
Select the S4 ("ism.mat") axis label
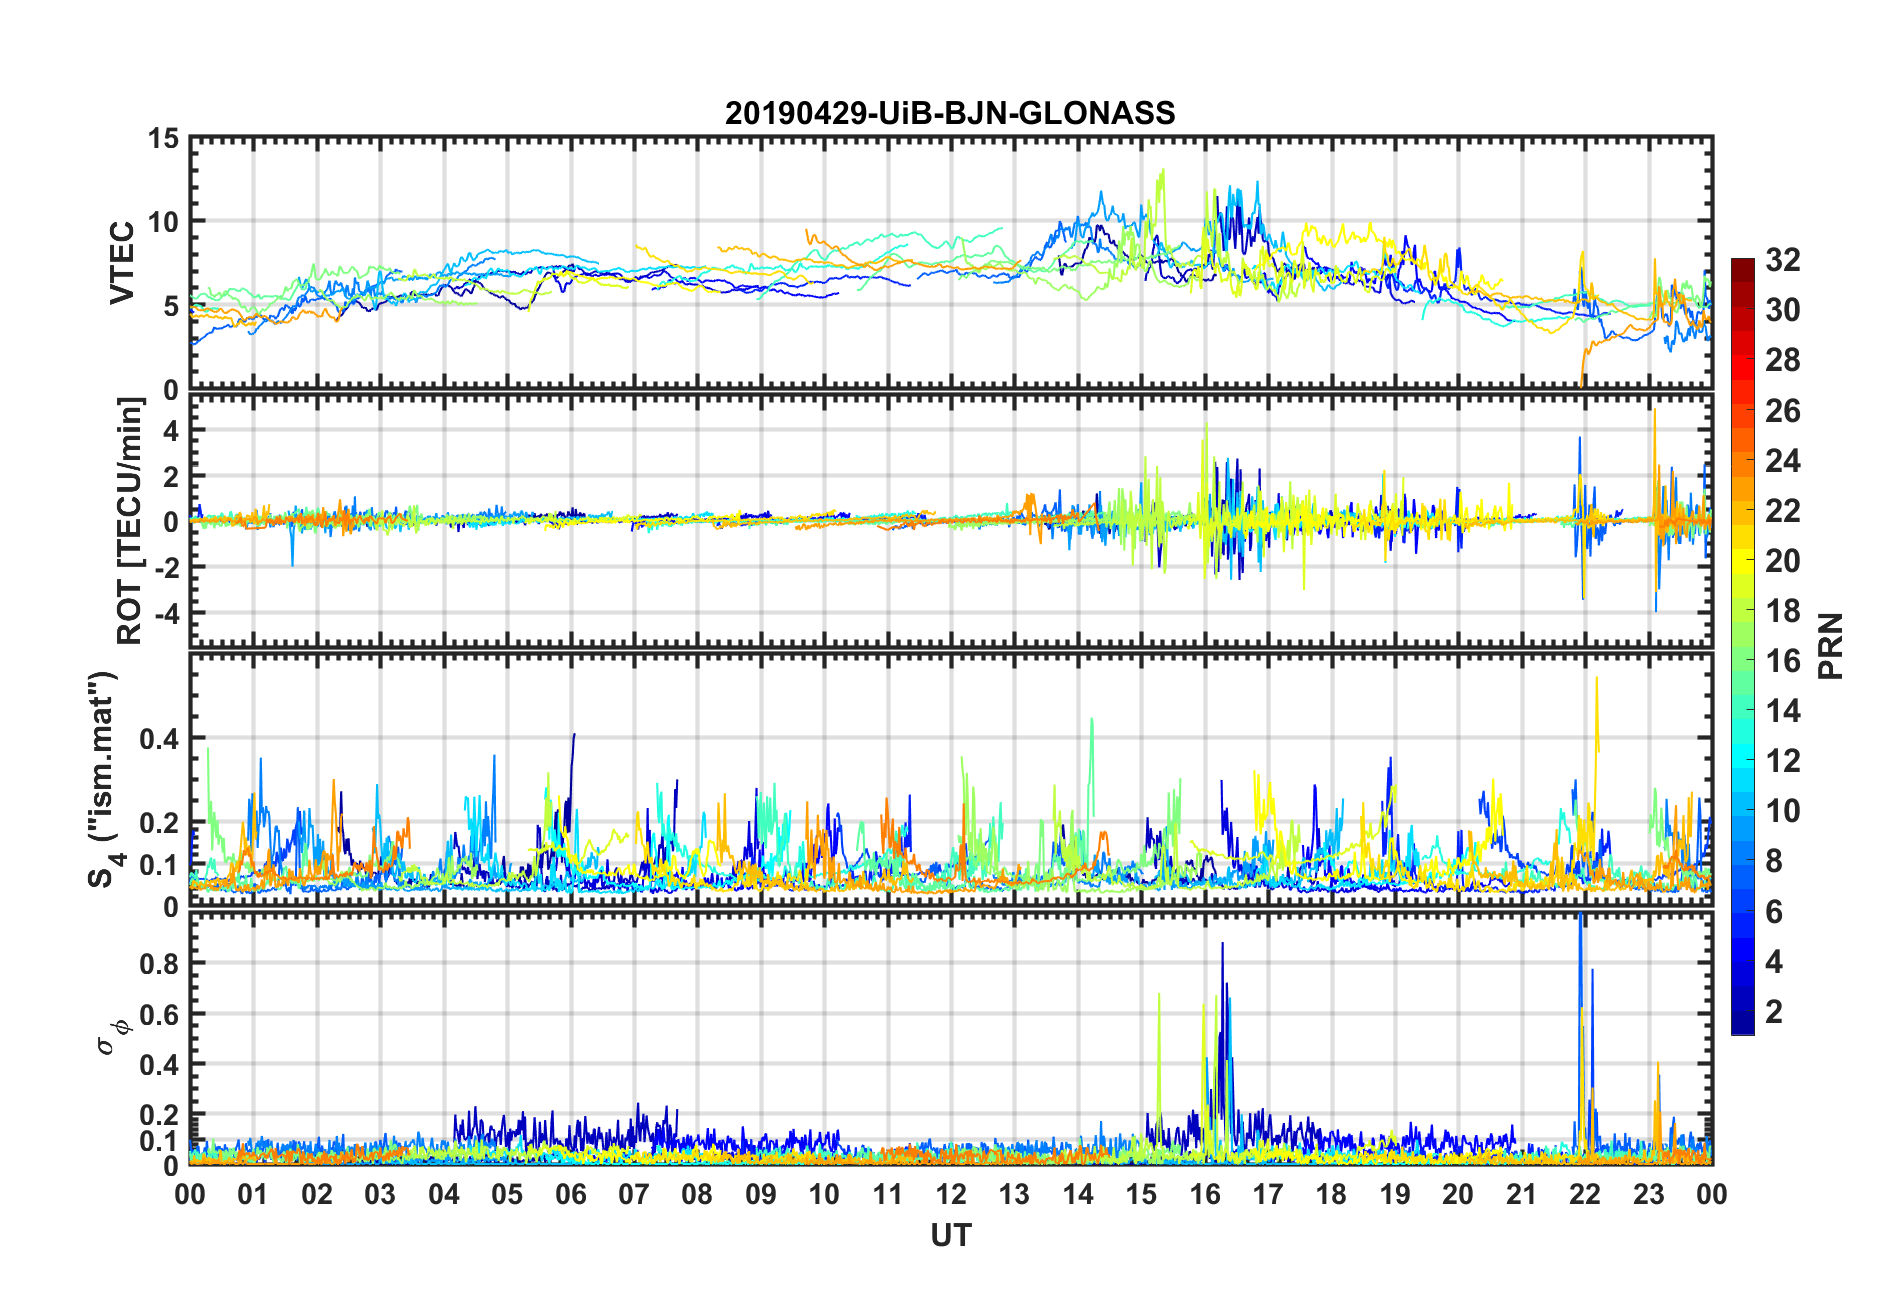pyautogui.click(x=103, y=779)
